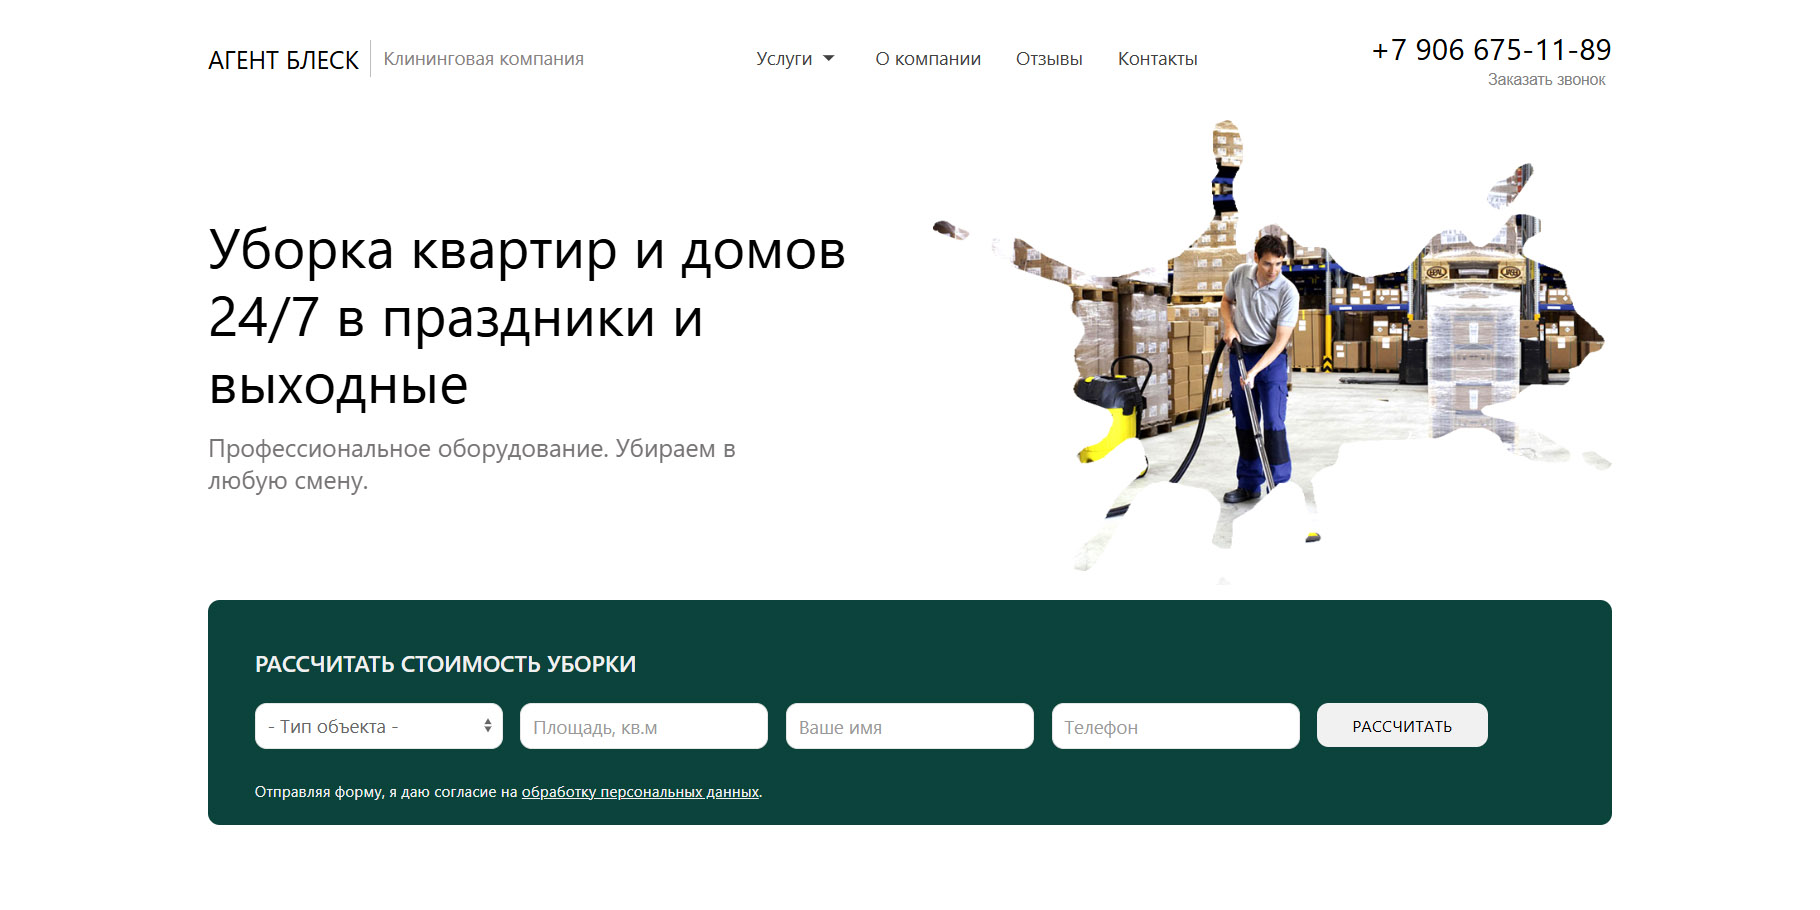Screen dimensions: 1820x910
Task: Click the Клининговая компания tagline
Action: (483, 59)
